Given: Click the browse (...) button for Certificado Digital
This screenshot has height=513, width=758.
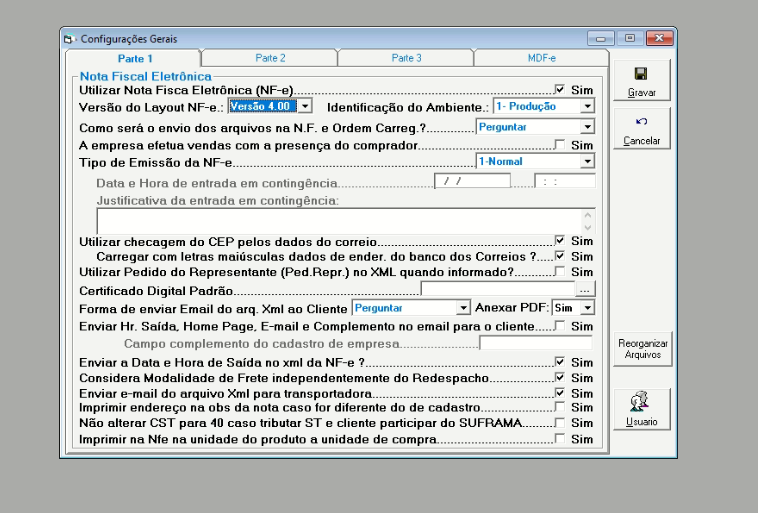Looking at the screenshot, I should tap(585, 289).
